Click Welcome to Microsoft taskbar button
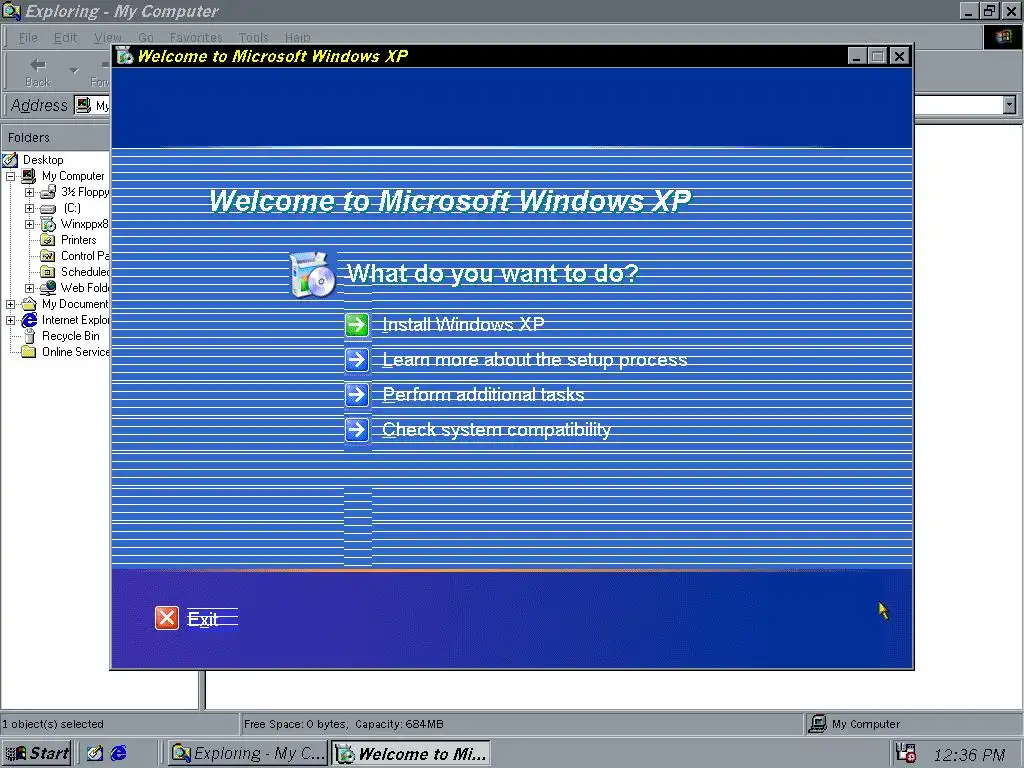 click(411, 753)
